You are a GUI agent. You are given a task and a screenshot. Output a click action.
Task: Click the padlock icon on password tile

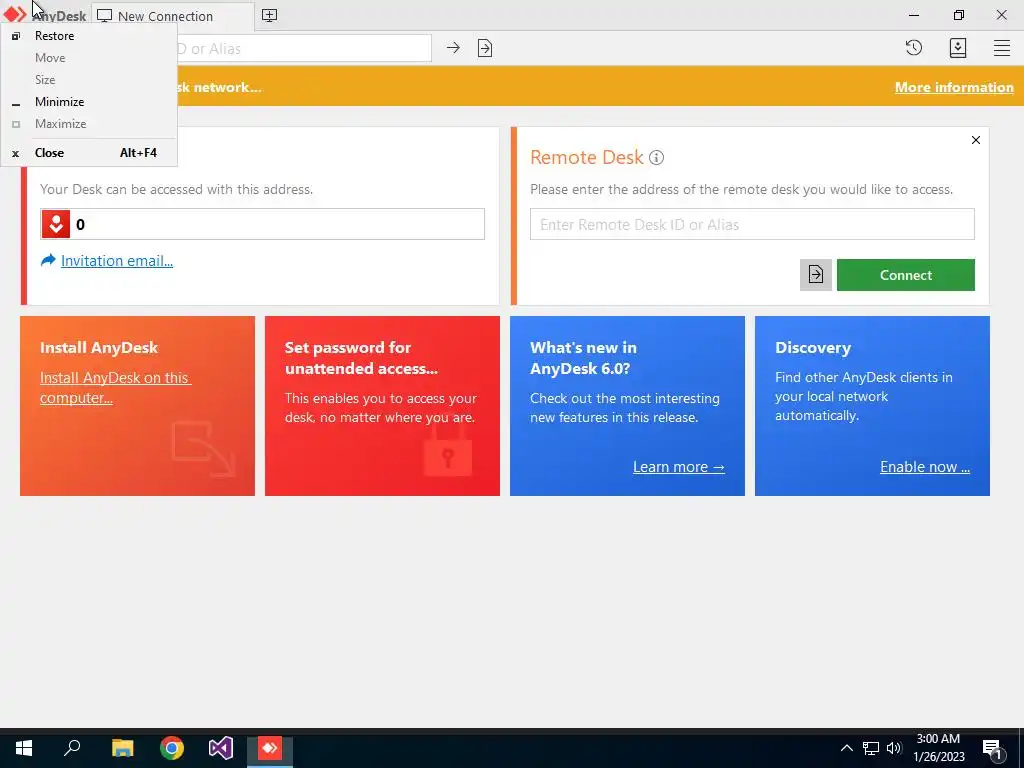(448, 451)
